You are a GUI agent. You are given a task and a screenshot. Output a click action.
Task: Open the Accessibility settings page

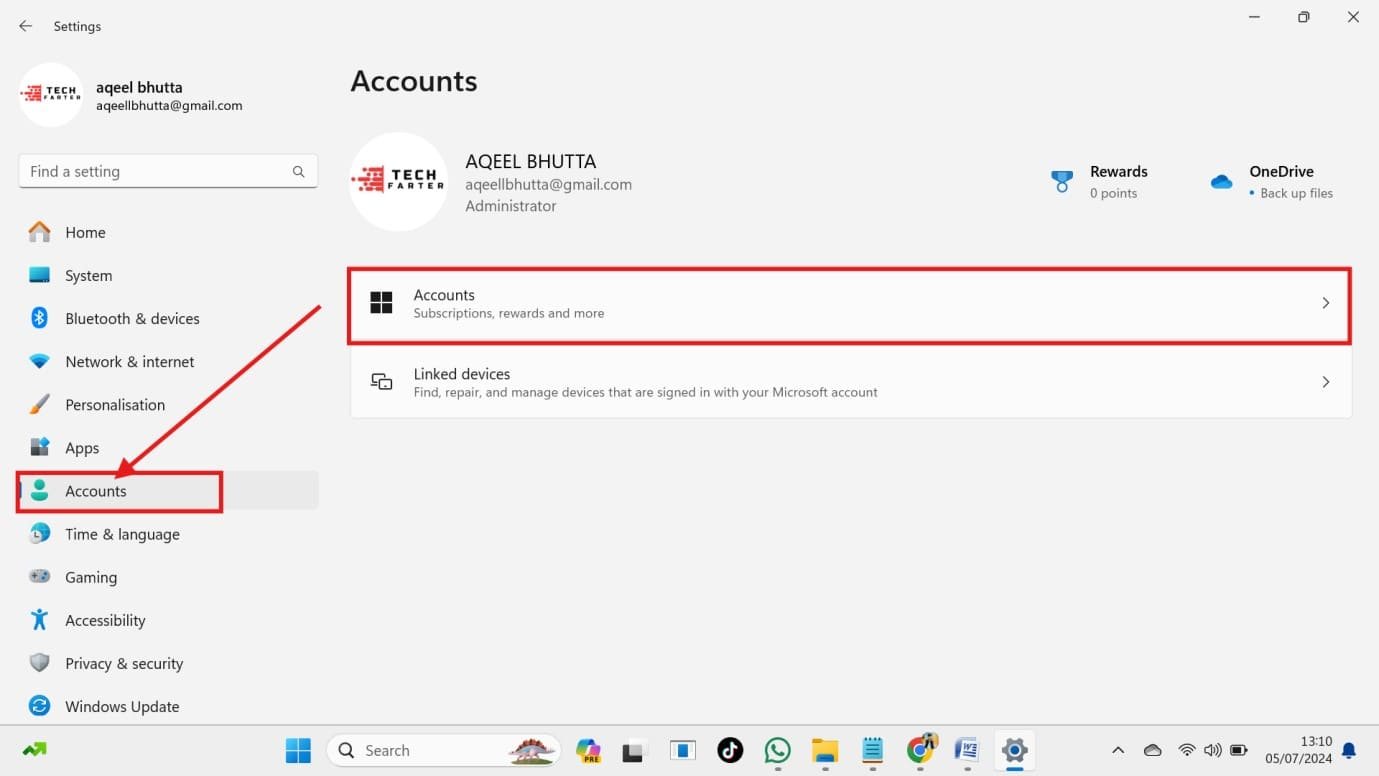click(105, 621)
